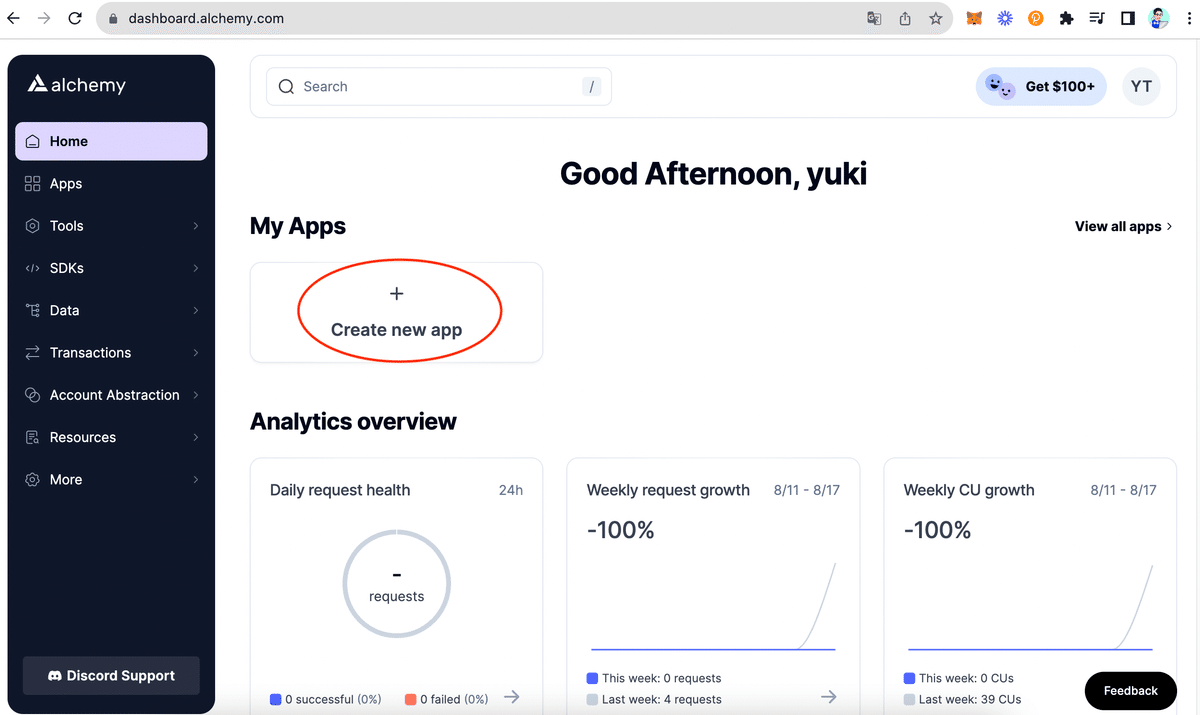
Task: Click the orange circular extension icon
Action: point(1036,18)
